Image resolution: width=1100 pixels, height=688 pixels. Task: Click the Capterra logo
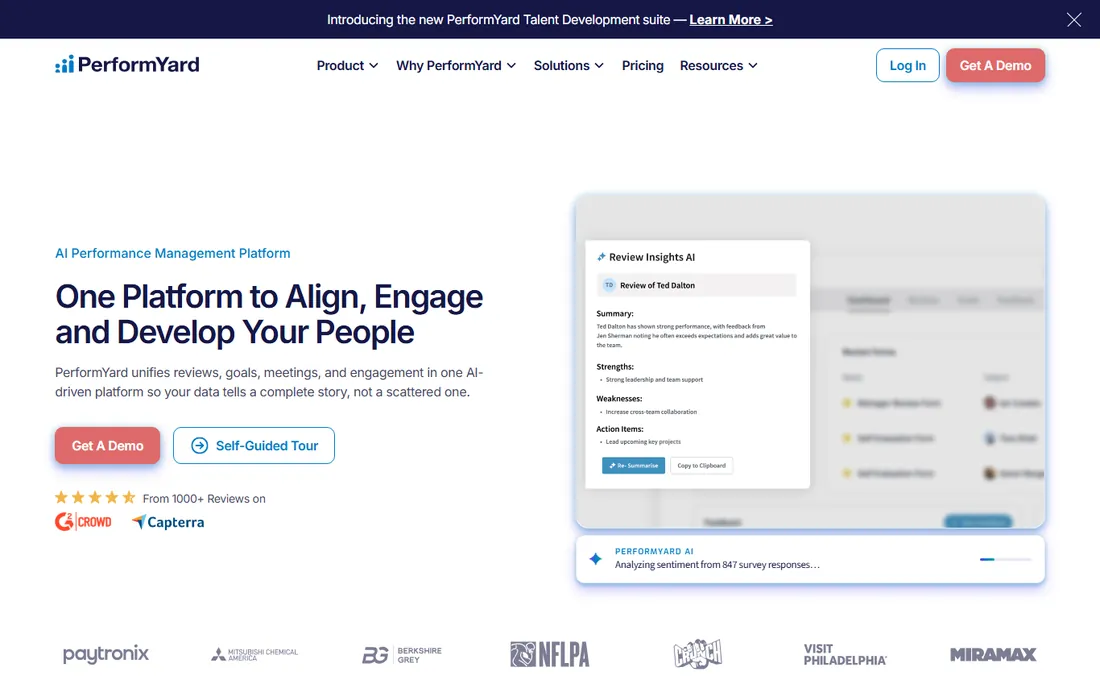click(168, 522)
